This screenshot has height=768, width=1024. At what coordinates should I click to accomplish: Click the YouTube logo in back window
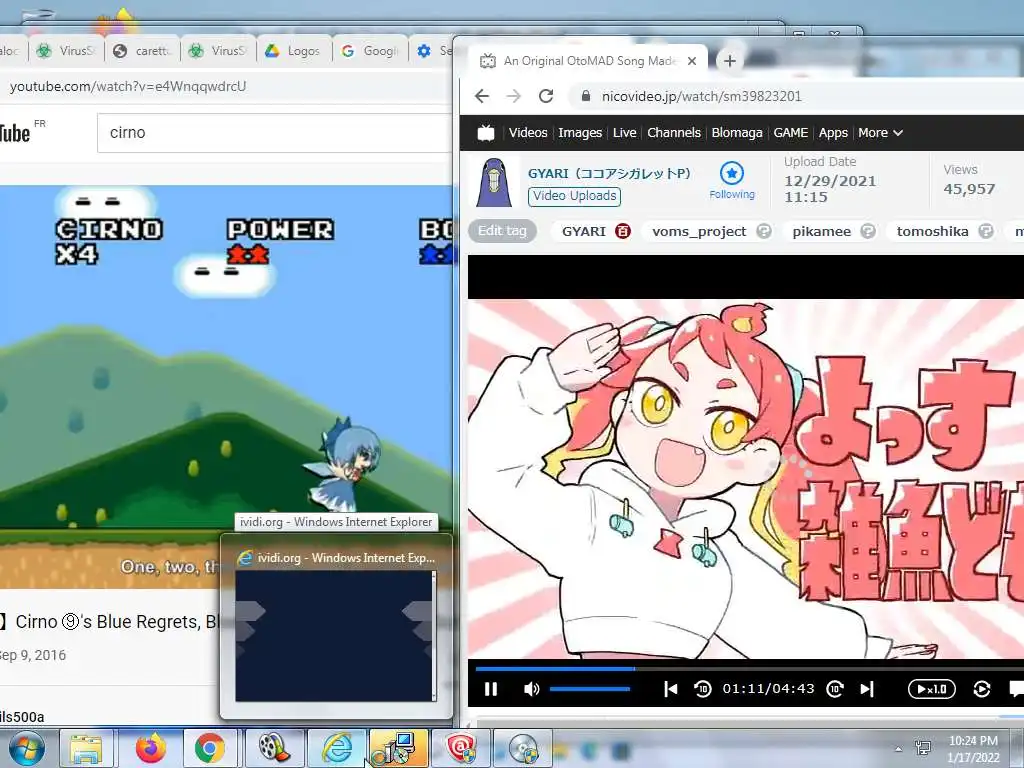click(x=14, y=133)
